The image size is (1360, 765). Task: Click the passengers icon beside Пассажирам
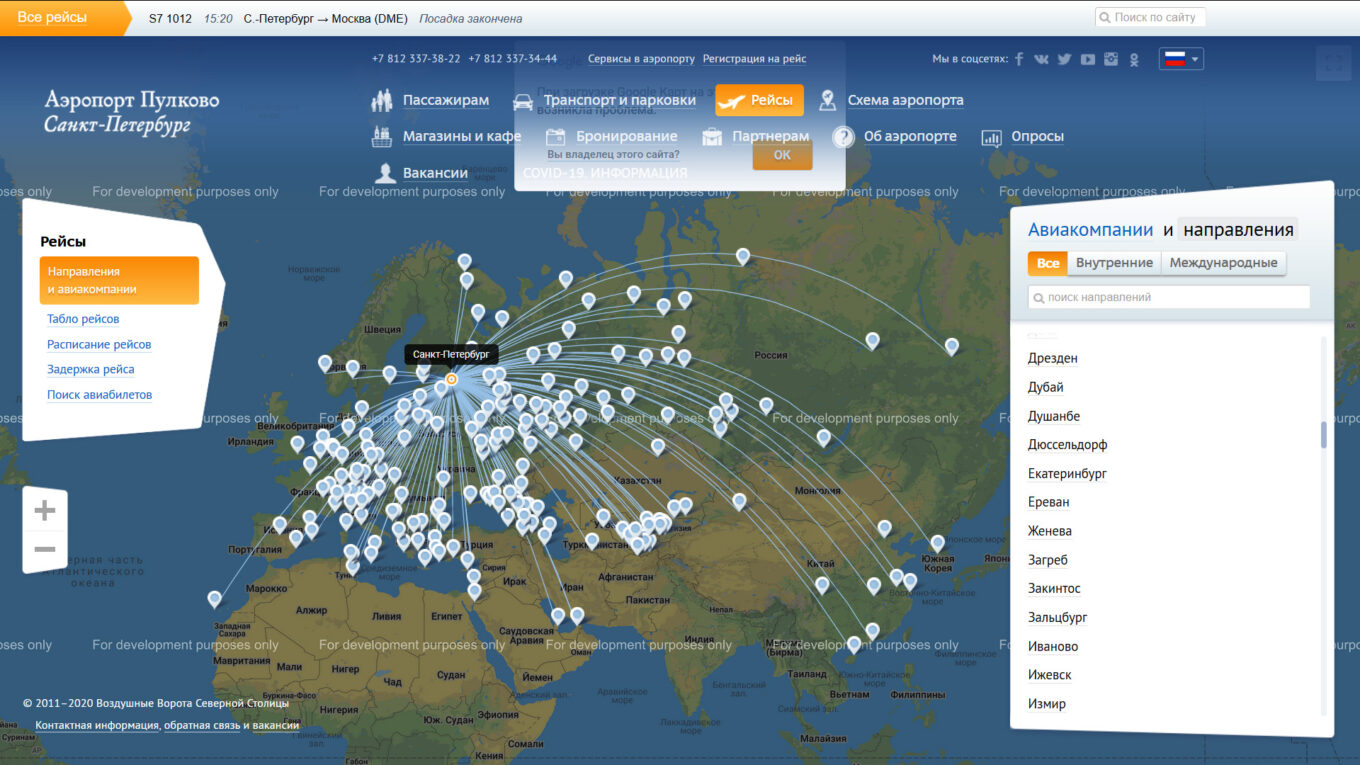click(x=382, y=100)
